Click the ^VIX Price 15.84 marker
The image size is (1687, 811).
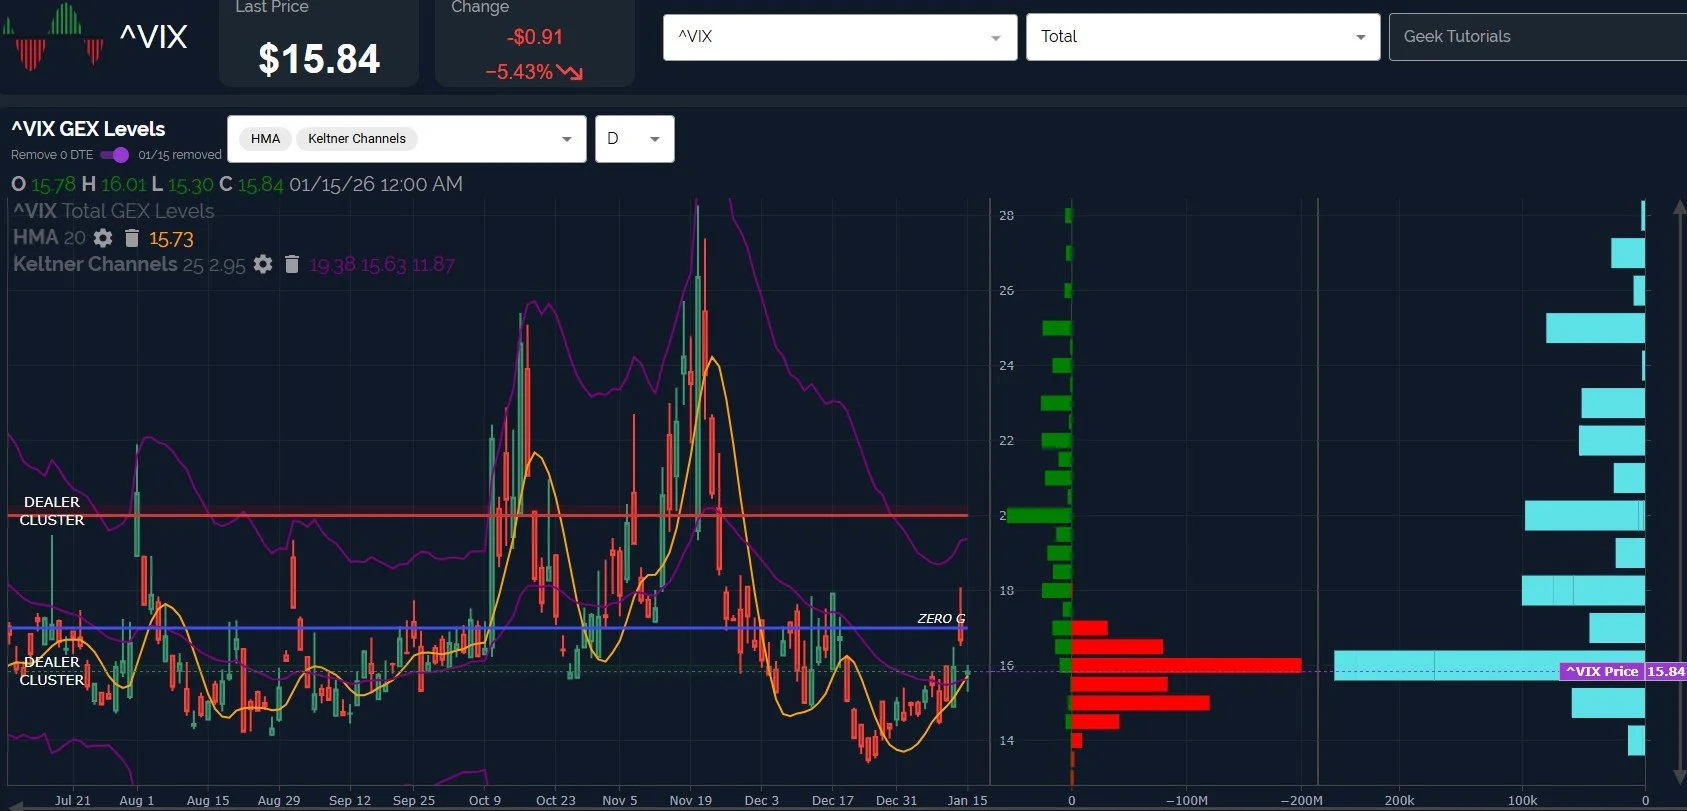tap(1623, 671)
